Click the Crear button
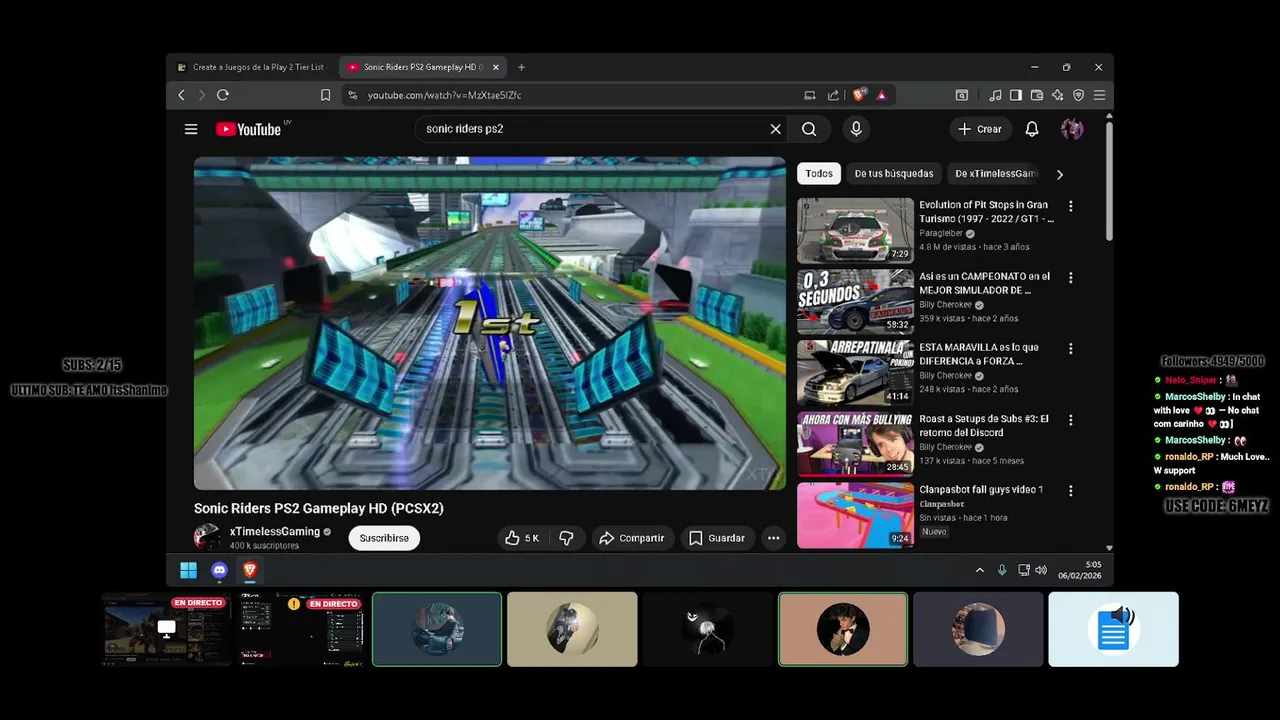 coord(979,129)
